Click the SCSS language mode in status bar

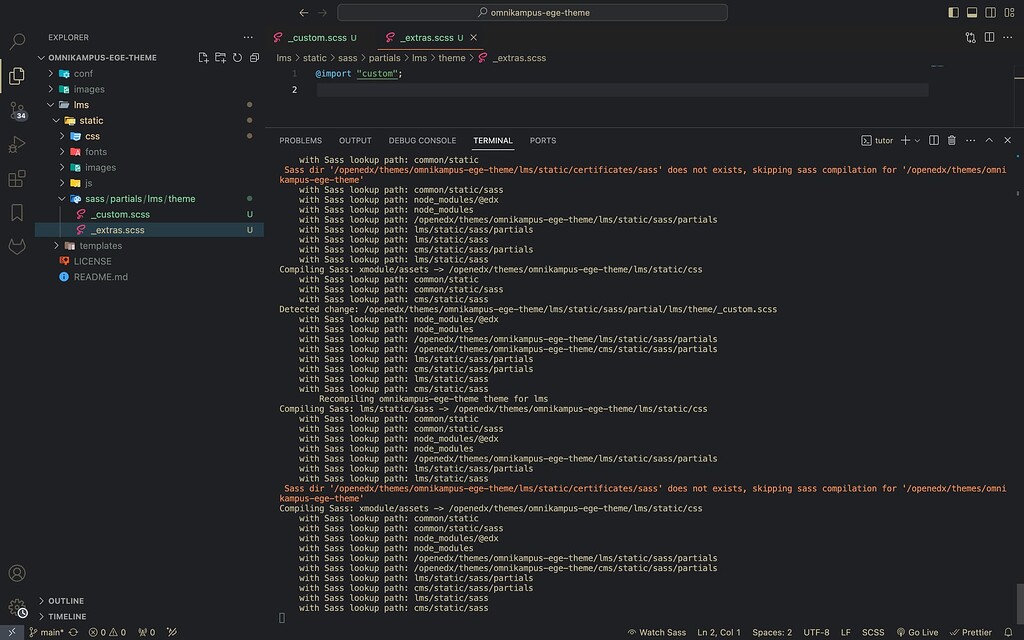872,632
